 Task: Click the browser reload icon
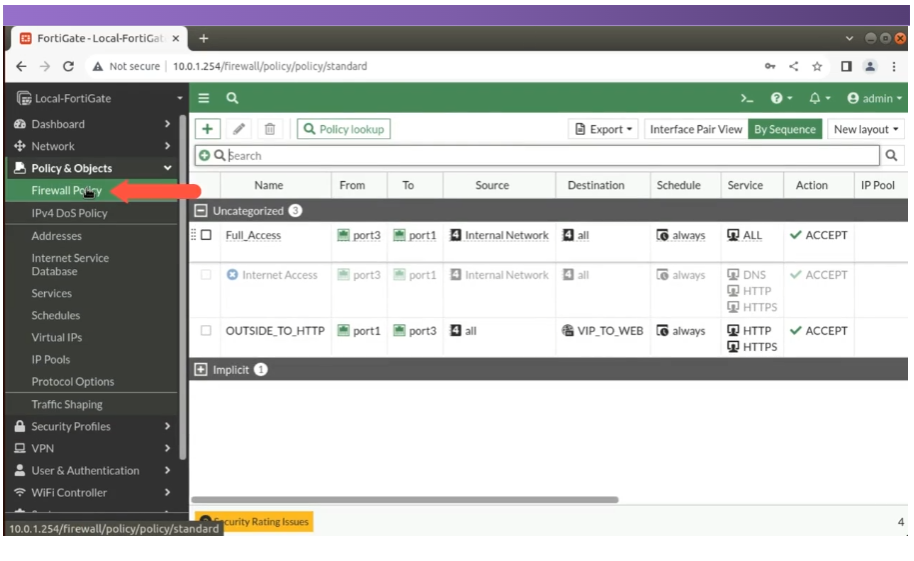coord(68,66)
